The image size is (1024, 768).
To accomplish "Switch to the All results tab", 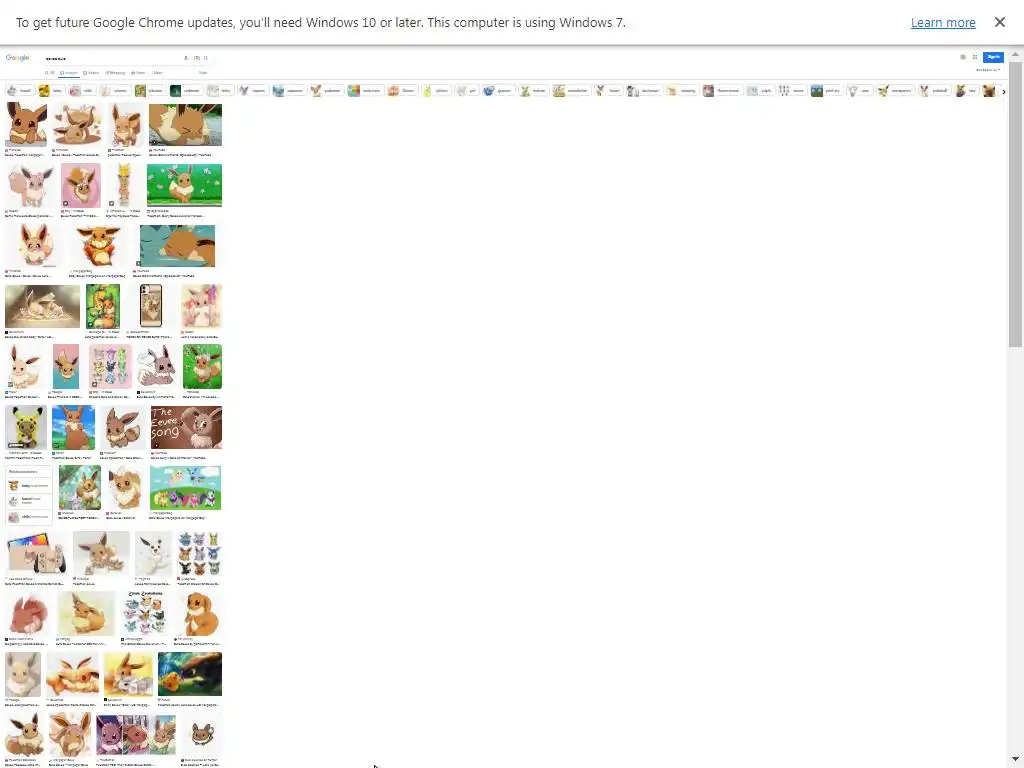I will (x=50, y=72).
